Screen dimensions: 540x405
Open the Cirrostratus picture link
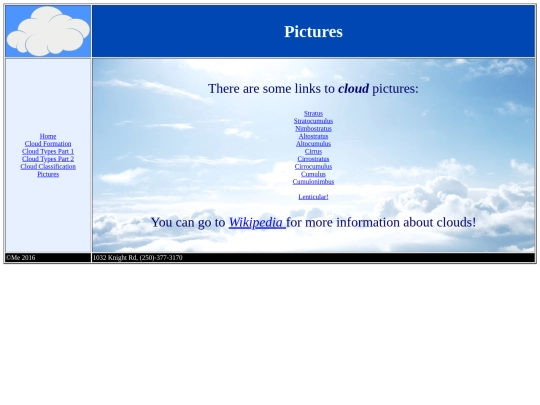(313, 159)
